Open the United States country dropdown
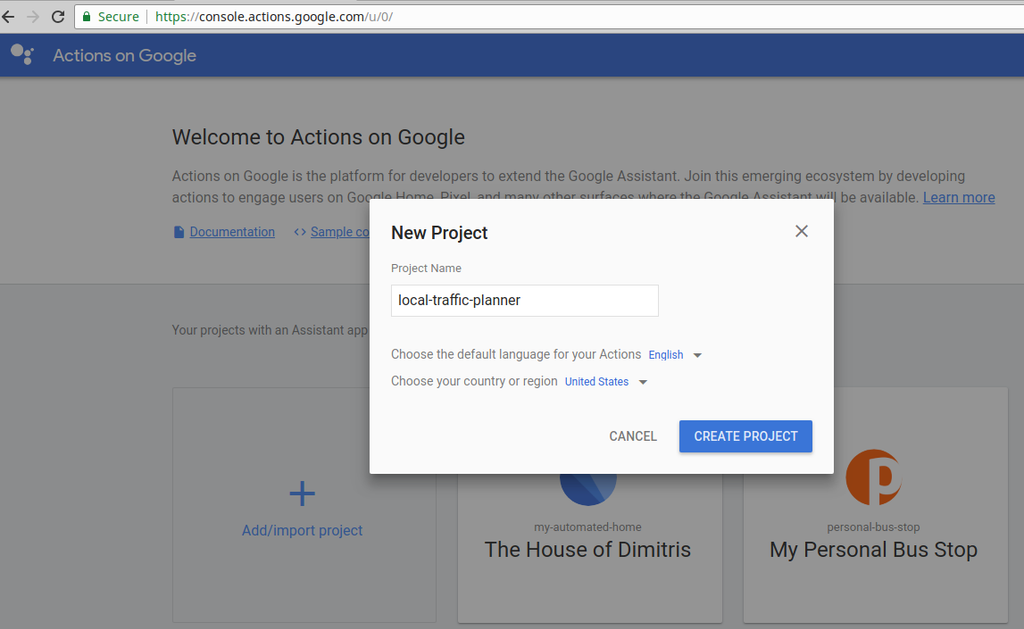1024x629 pixels. pos(605,381)
